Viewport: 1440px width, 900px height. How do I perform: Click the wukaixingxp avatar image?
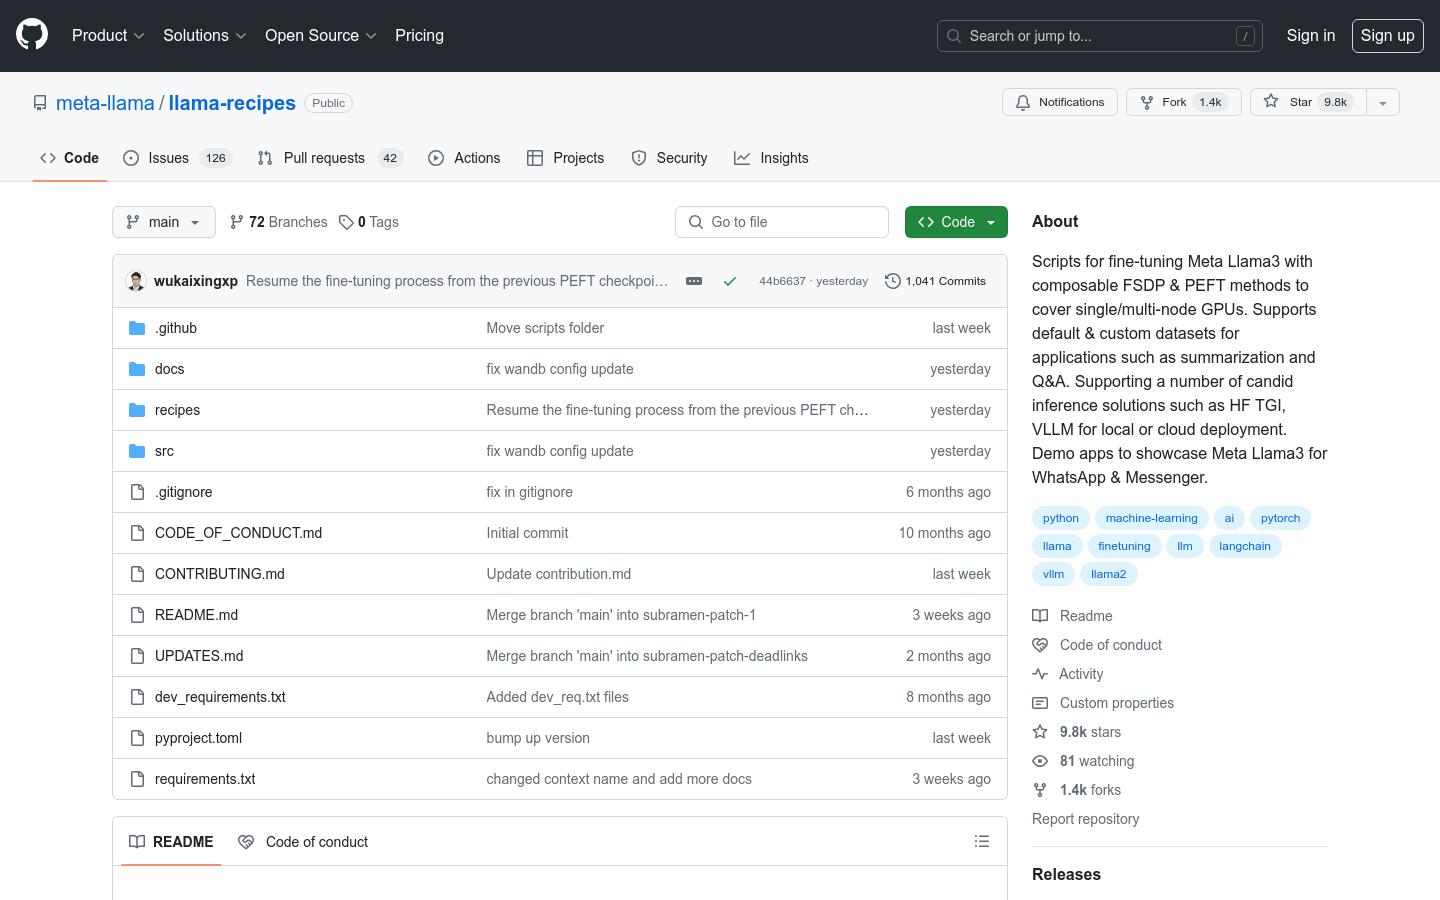click(x=136, y=281)
